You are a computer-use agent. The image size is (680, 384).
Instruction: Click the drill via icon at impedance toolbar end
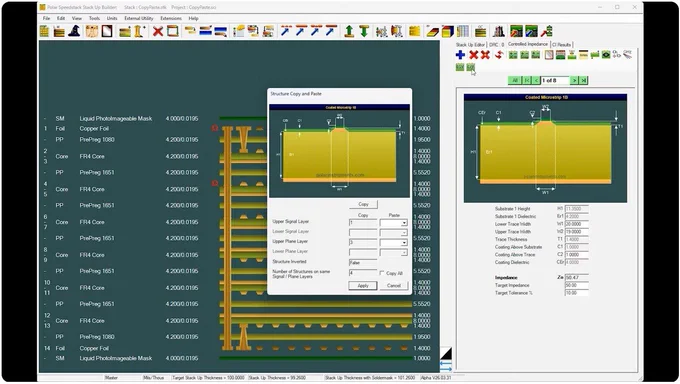click(627, 55)
